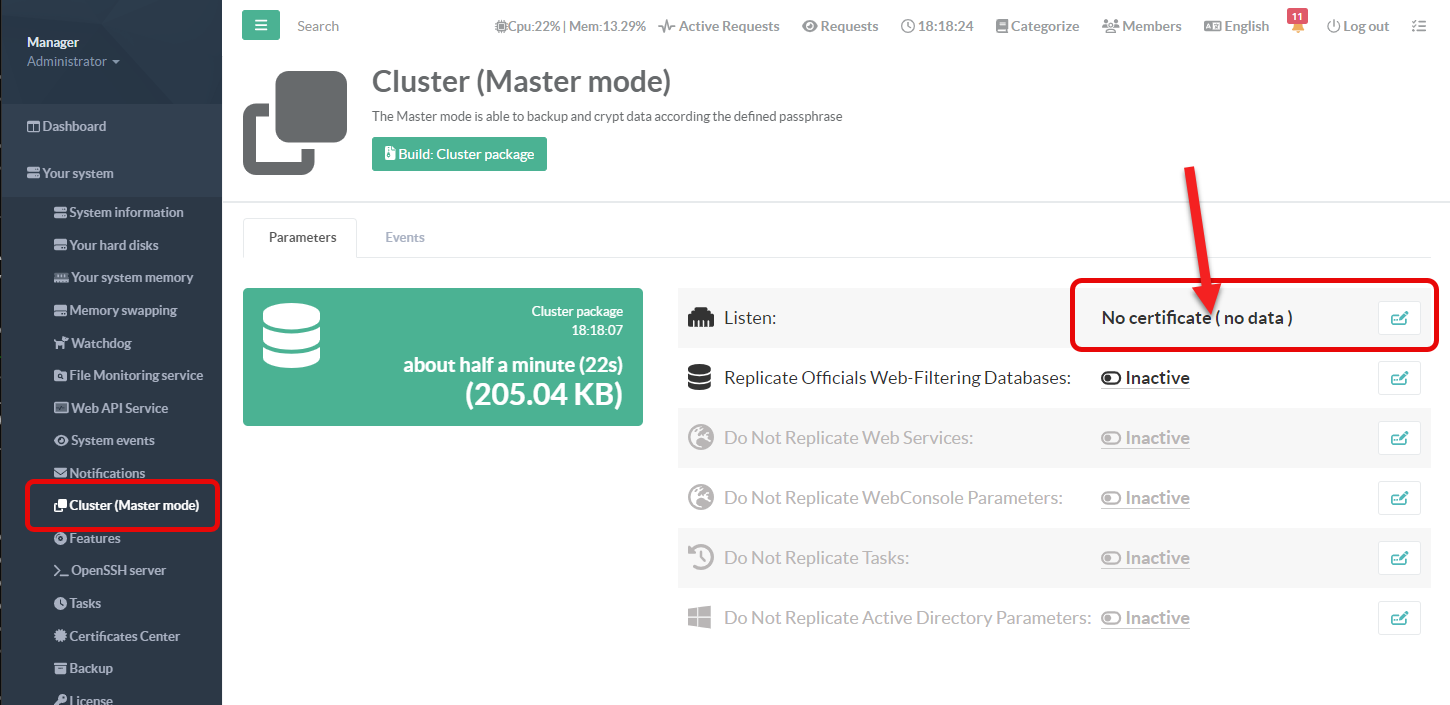This screenshot has width=1450, height=705.
Task: Open the Active Requests monitor
Action: pos(719,26)
